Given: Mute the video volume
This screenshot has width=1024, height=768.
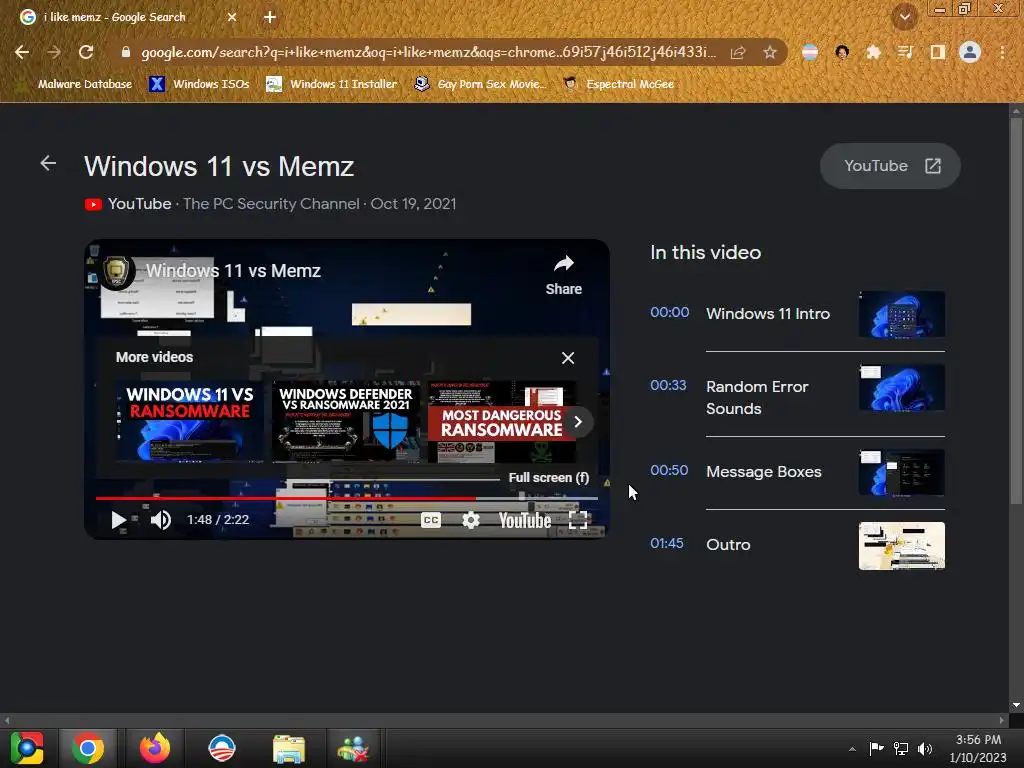Looking at the screenshot, I should (x=161, y=520).
